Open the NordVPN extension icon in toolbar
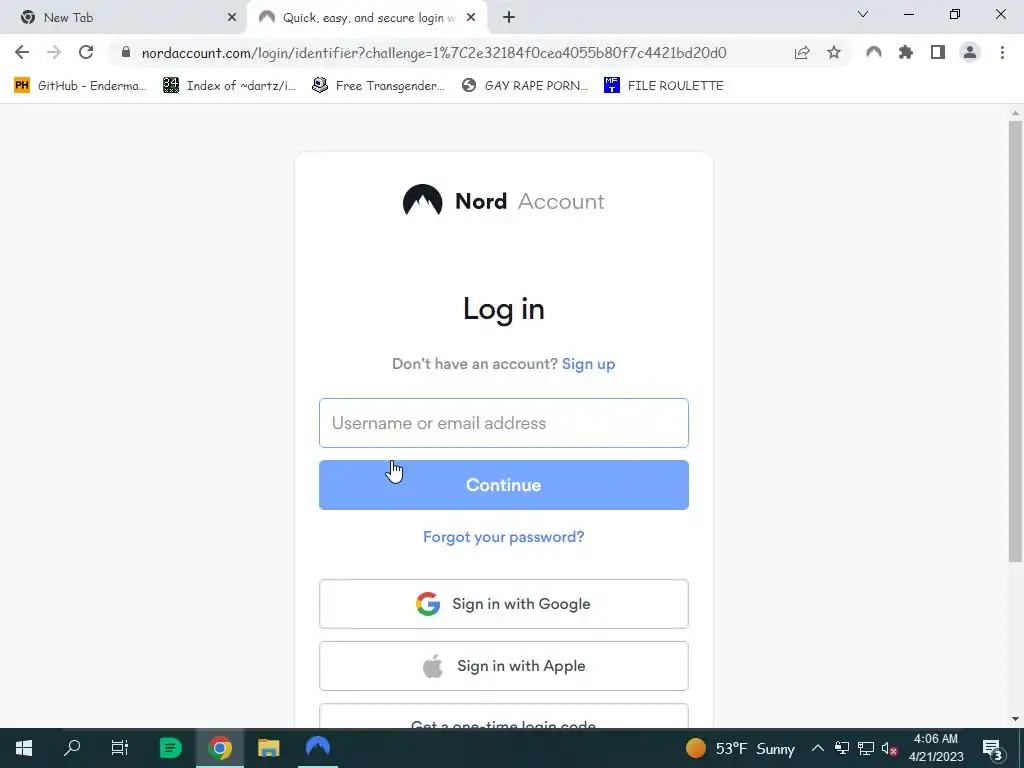The width and height of the screenshot is (1024, 768). point(874,52)
